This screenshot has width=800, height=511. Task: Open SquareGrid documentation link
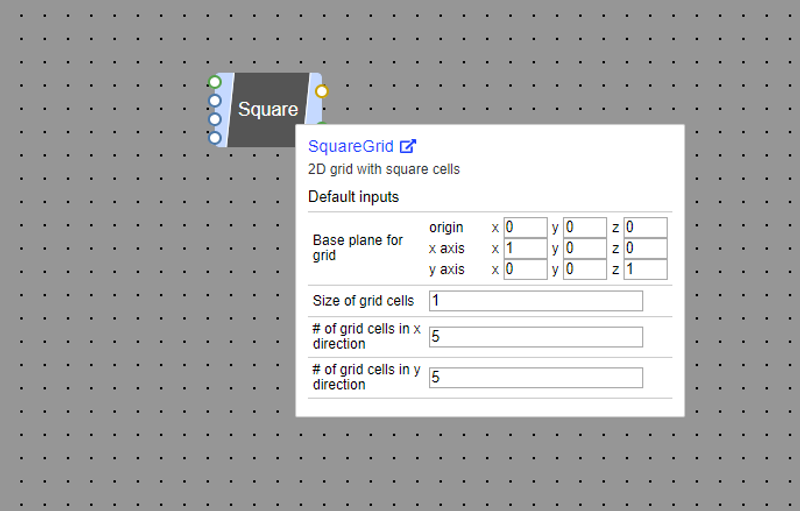coord(351,146)
